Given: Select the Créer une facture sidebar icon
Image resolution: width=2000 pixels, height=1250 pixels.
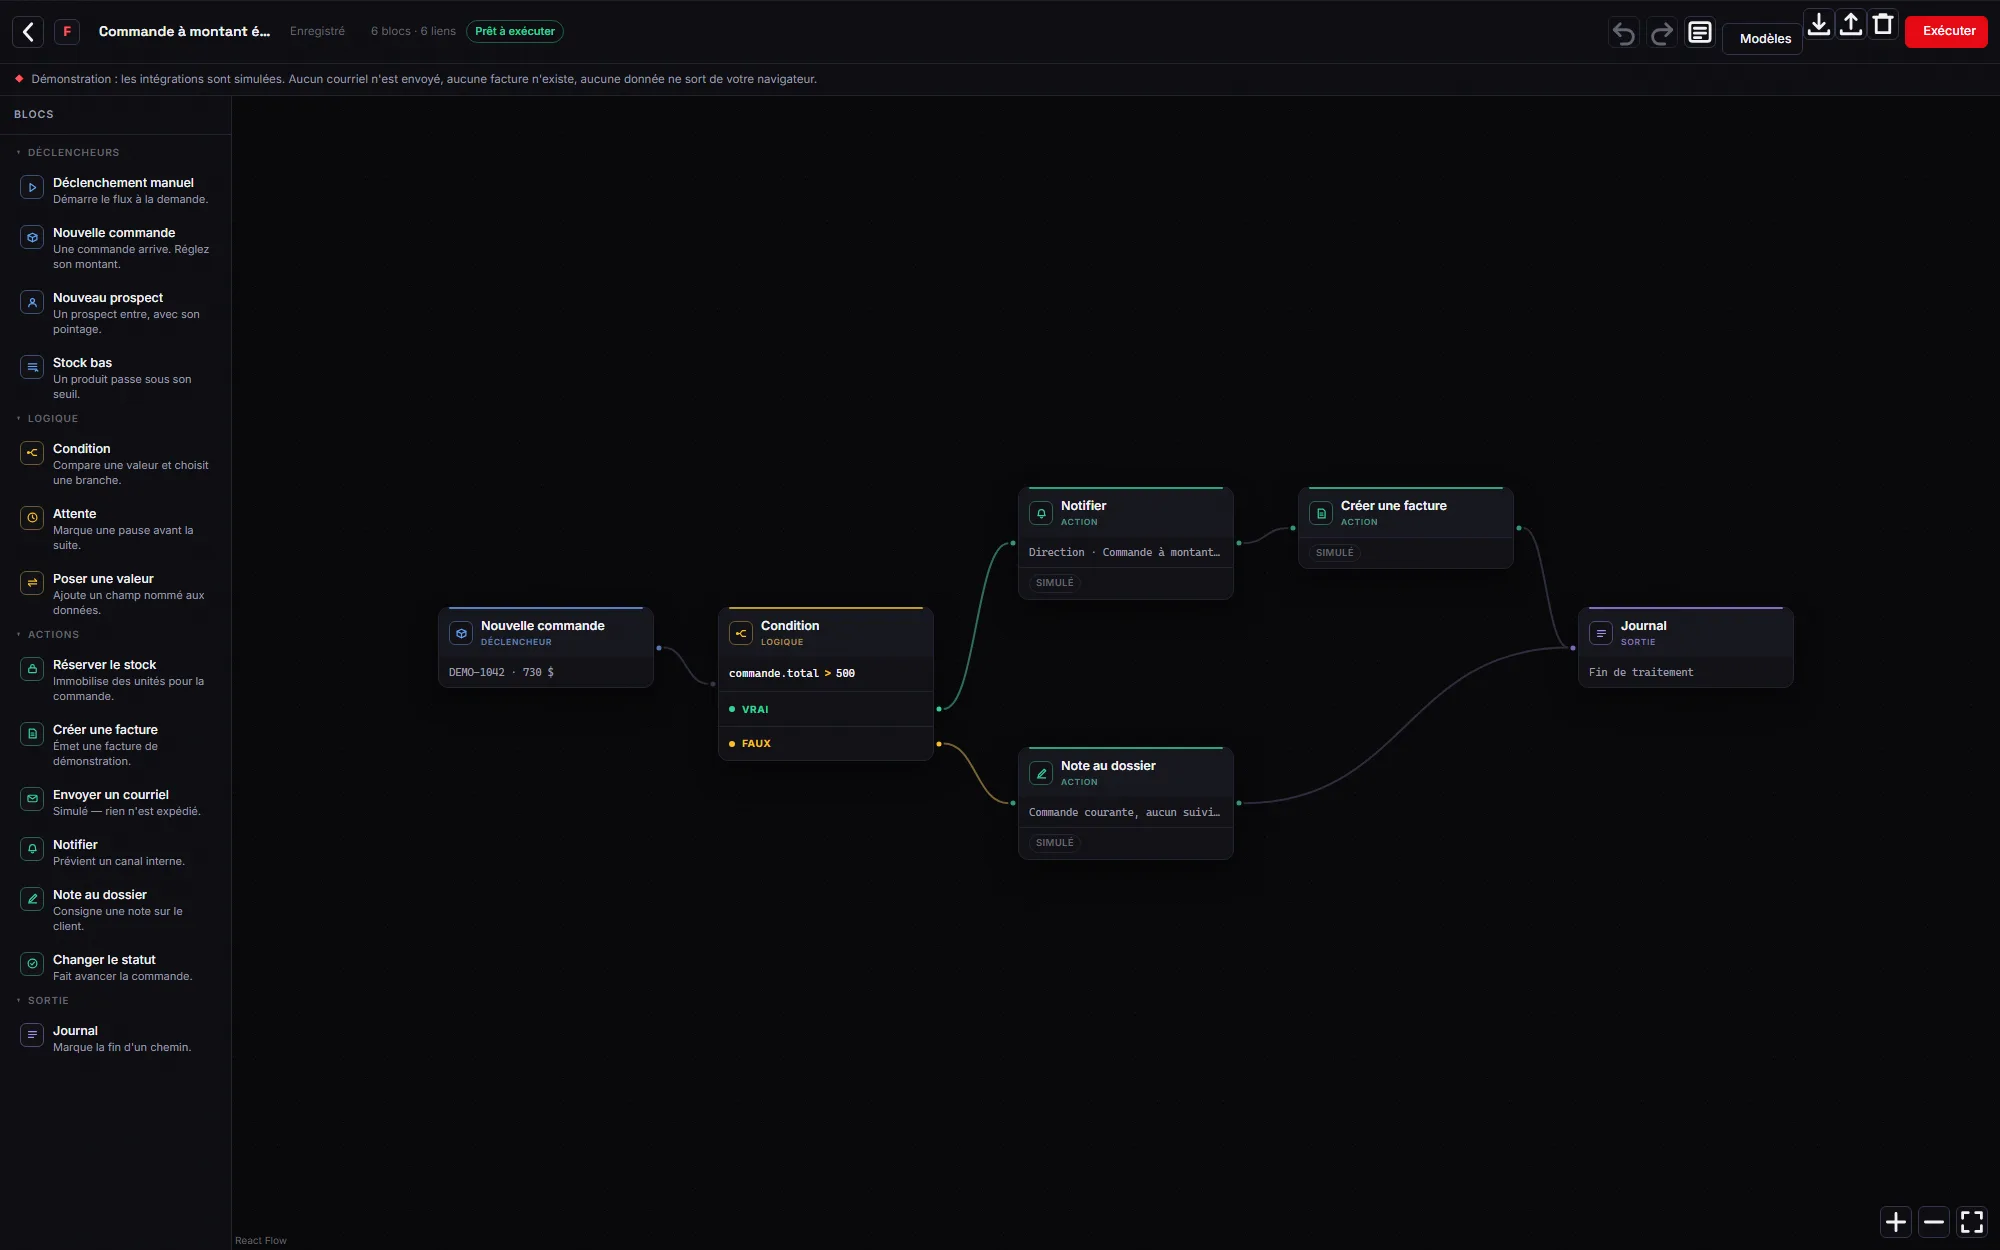Looking at the screenshot, I should click(x=32, y=734).
